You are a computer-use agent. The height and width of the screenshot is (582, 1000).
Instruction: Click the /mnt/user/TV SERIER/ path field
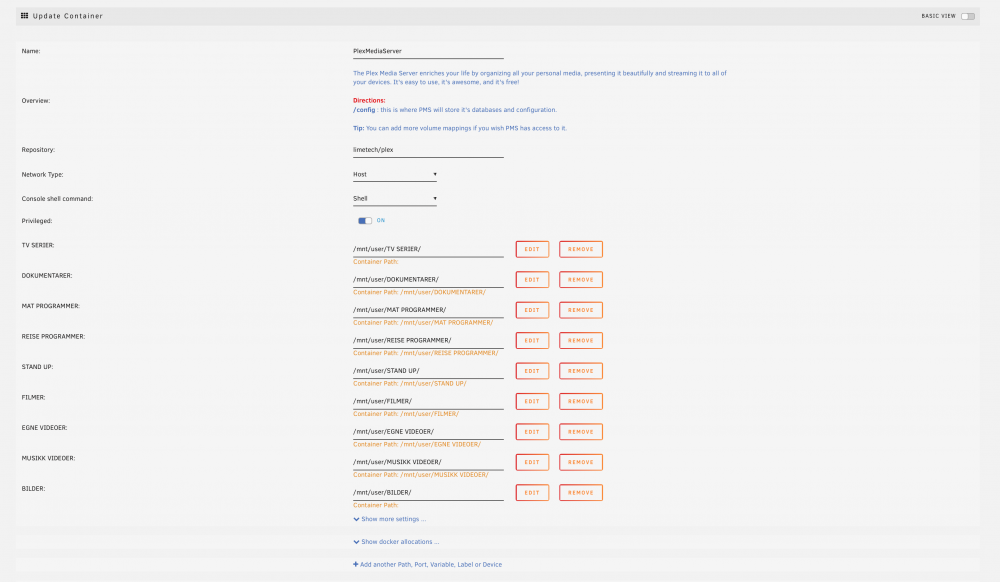click(x=428, y=249)
